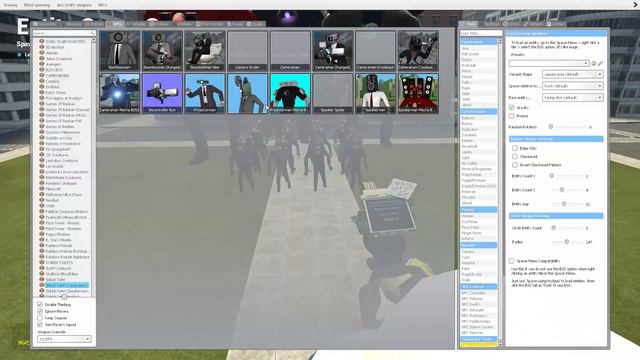Click the NPC category list scrollbar

(93, 167)
